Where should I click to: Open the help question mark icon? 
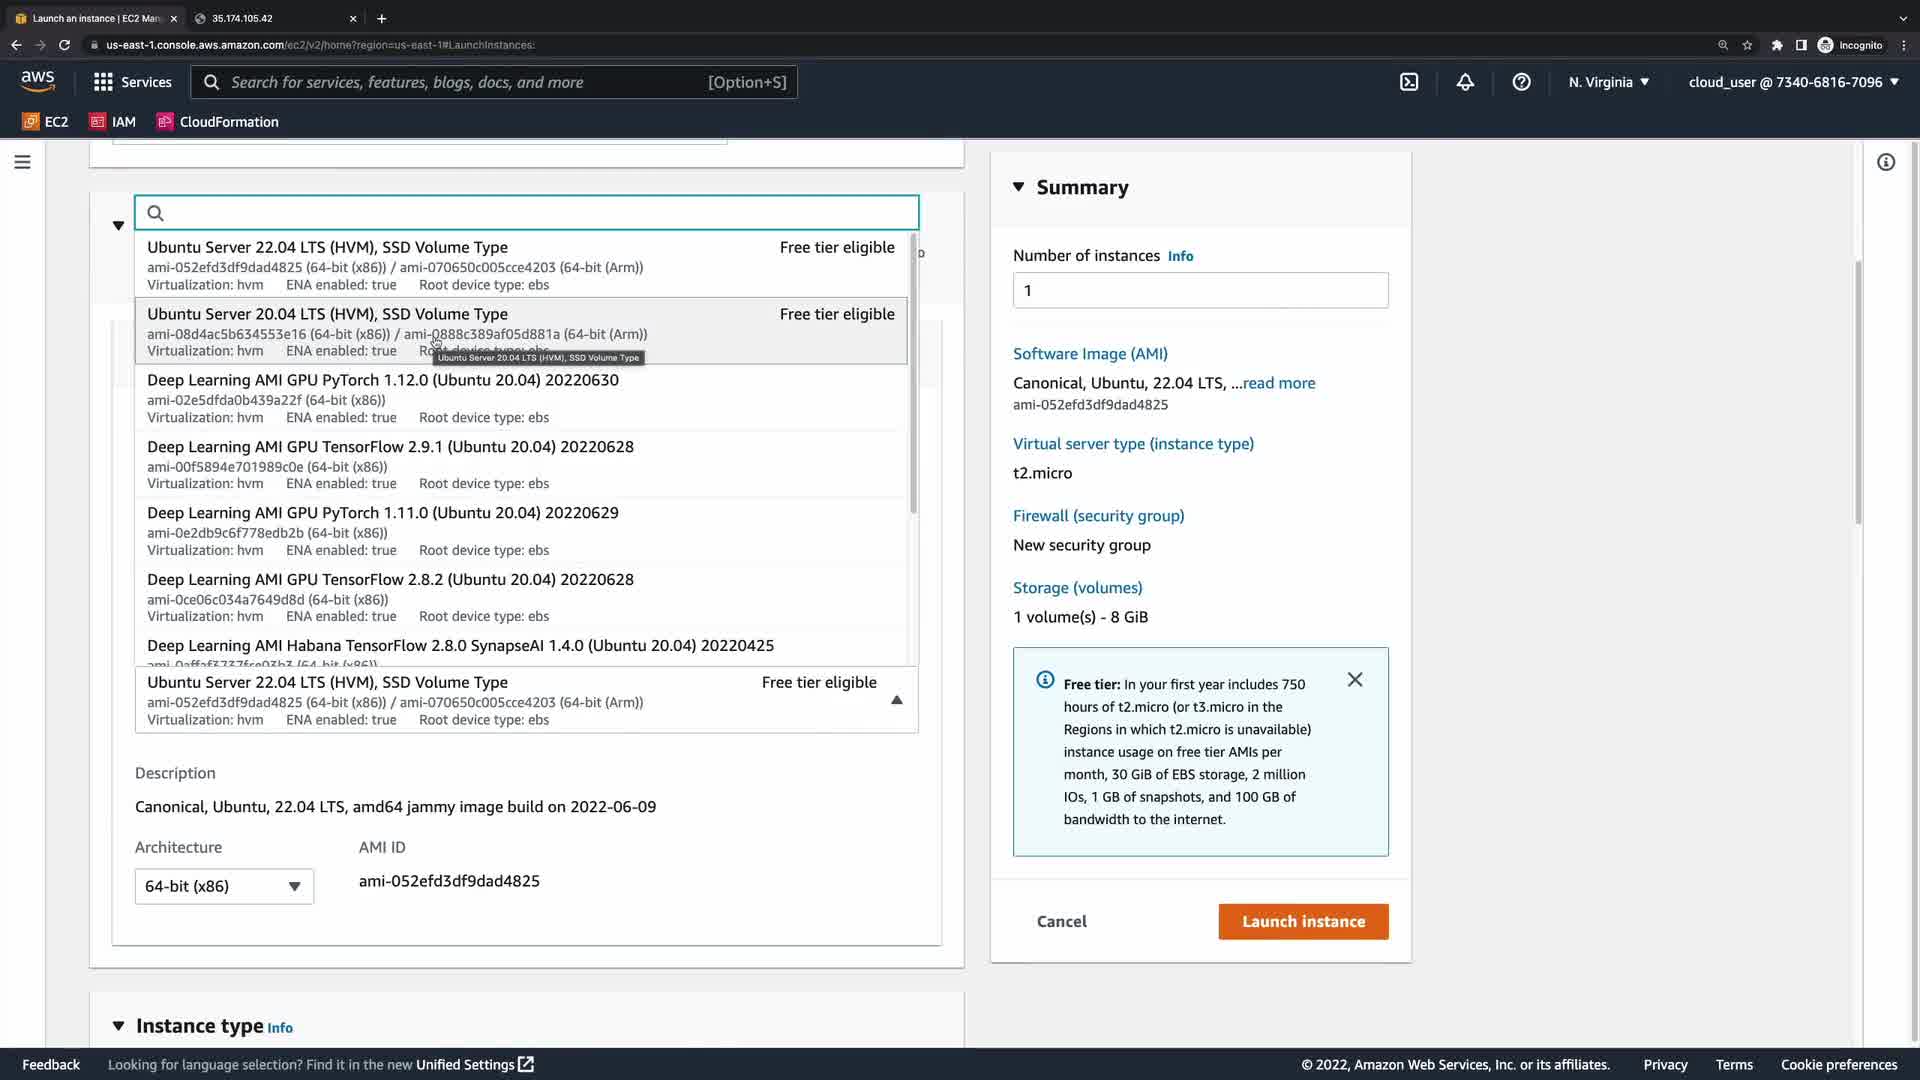pos(1521,82)
